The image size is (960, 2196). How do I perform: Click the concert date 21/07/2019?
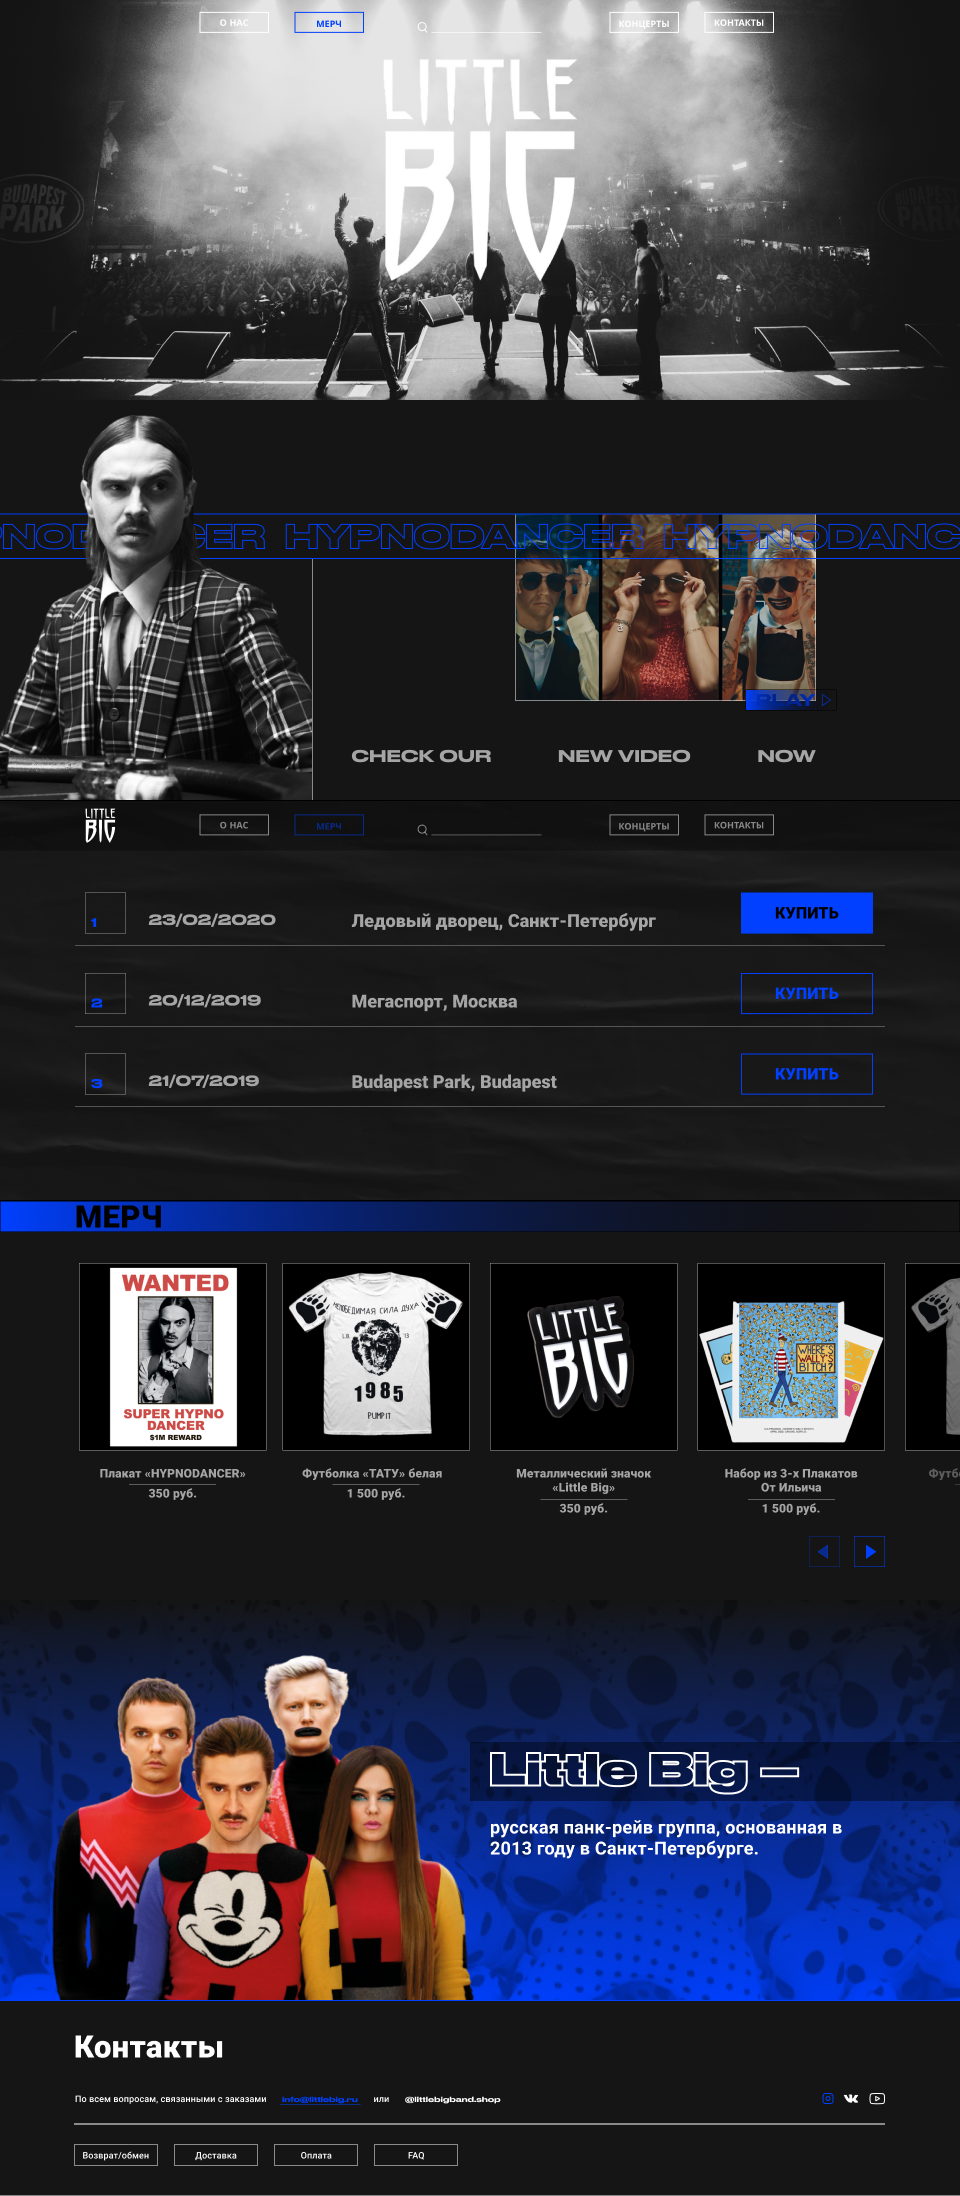tap(204, 1081)
